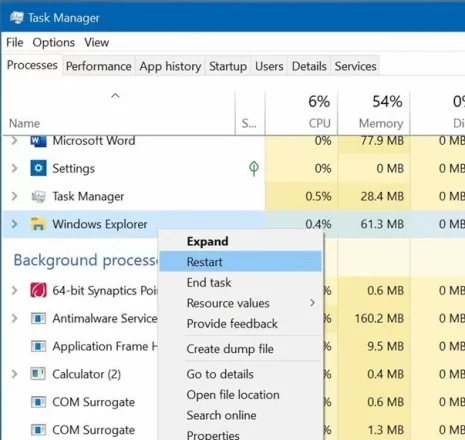This screenshot has height=440, width=465.
Task: Open the File menu
Action: coord(15,43)
